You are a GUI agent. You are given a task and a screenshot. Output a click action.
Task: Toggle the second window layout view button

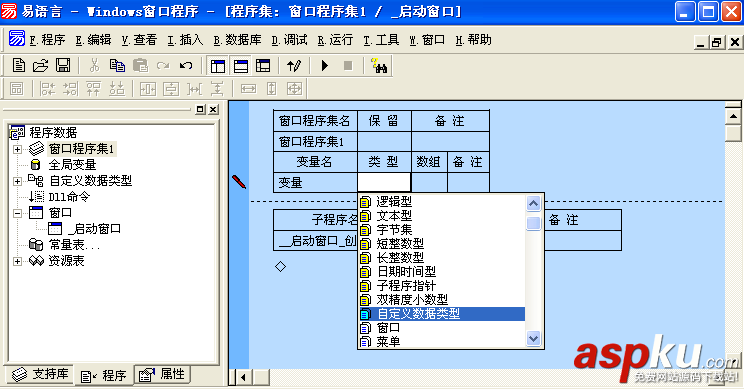pos(241,66)
